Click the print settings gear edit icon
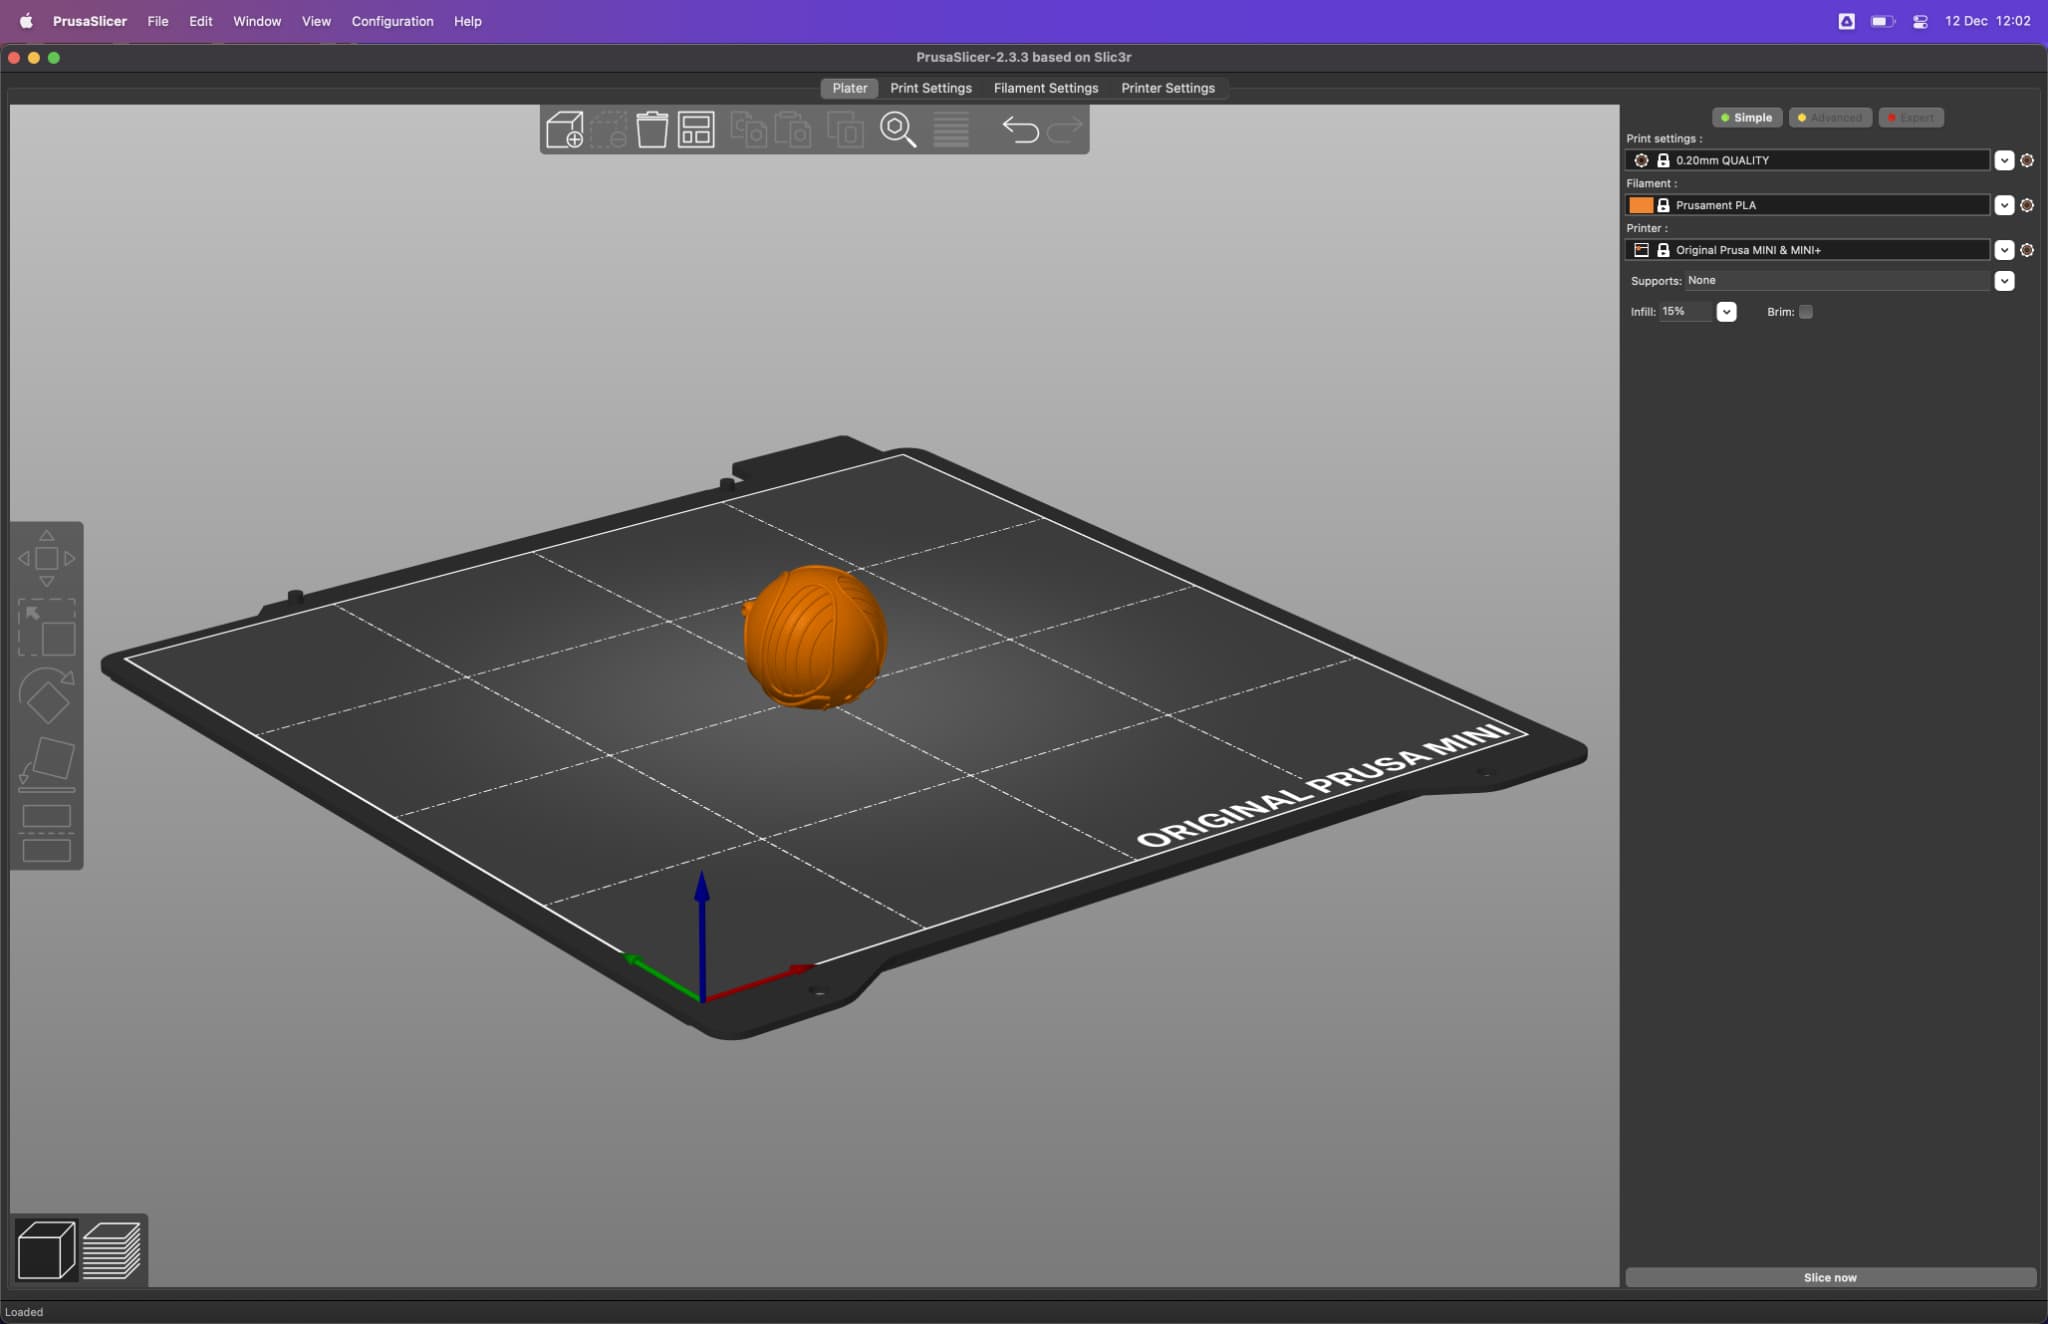The width and height of the screenshot is (2048, 1324). 2027,160
